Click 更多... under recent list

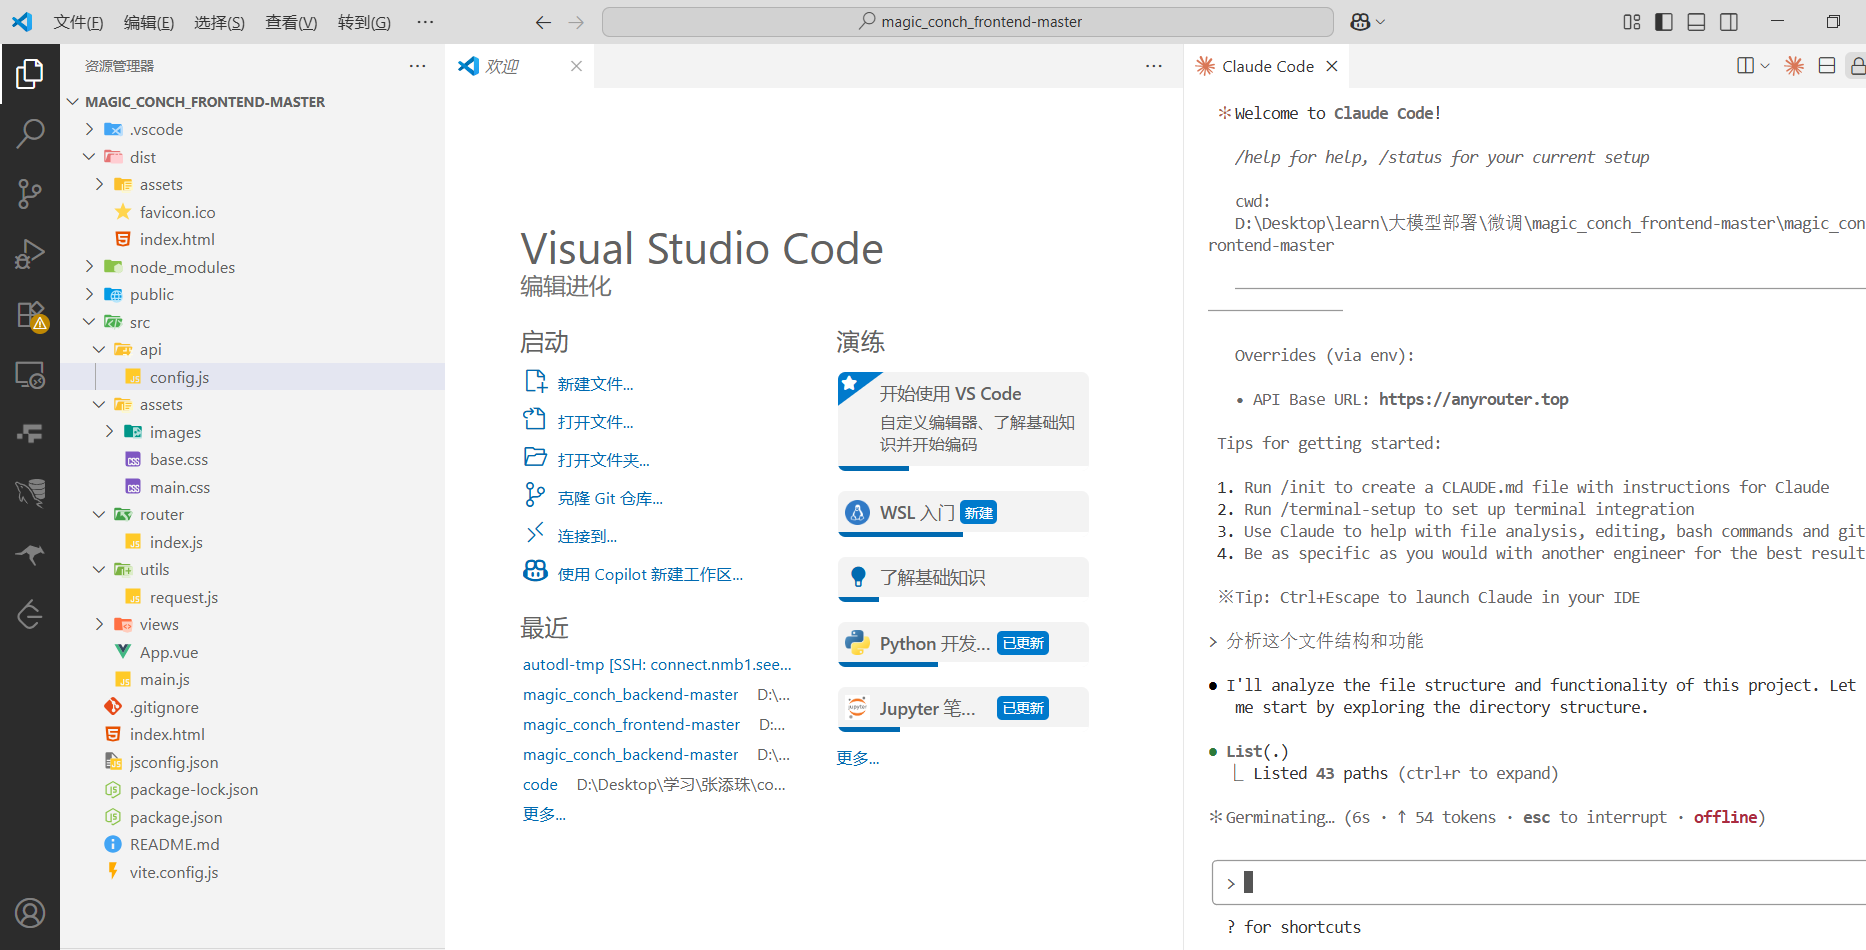click(544, 814)
